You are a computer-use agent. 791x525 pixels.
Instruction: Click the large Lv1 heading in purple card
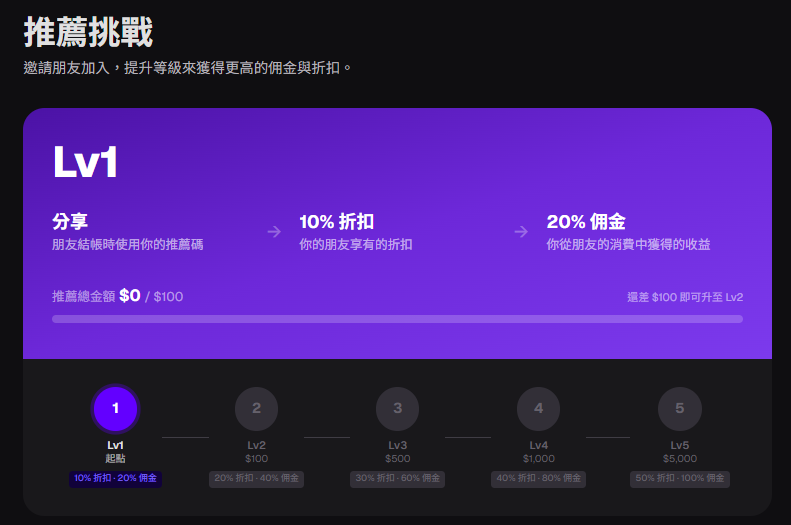(x=85, y=162)
